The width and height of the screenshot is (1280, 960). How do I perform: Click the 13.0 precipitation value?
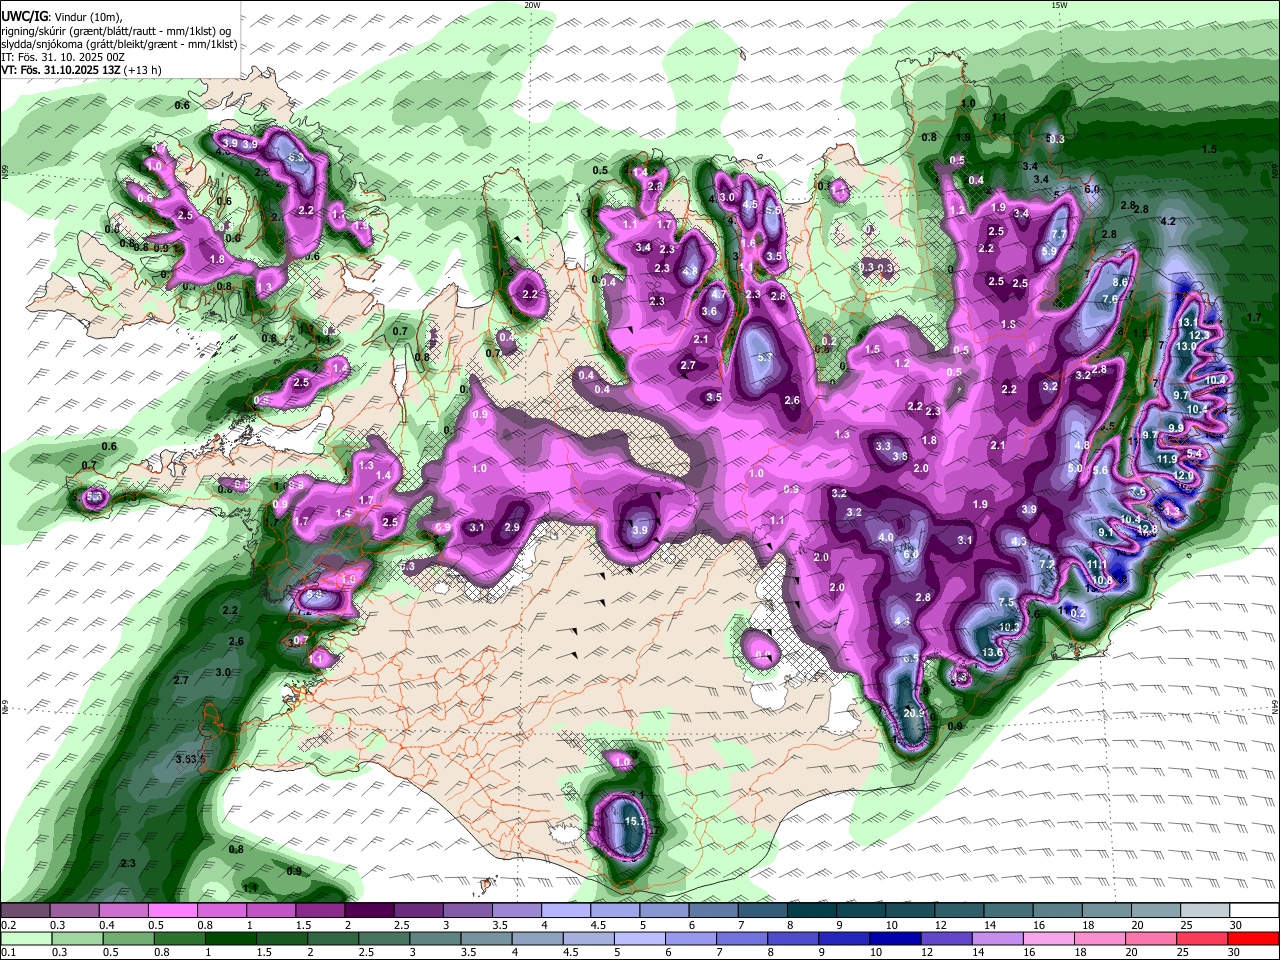(1187, 346)
